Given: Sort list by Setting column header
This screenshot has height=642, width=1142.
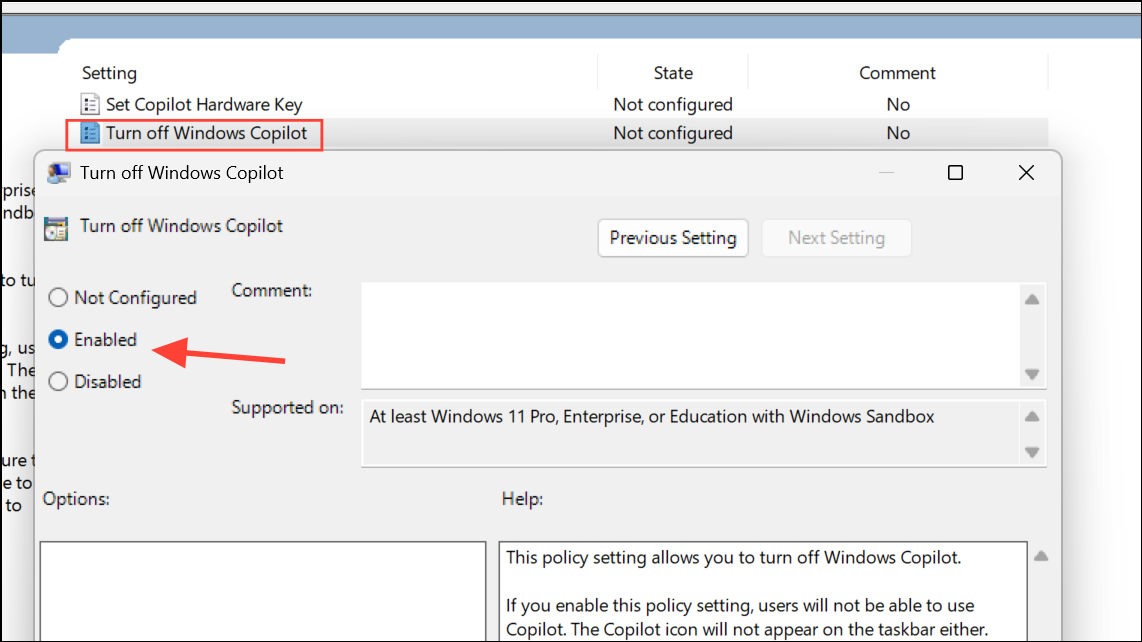Looking at the screenshot, I should 110,73.
